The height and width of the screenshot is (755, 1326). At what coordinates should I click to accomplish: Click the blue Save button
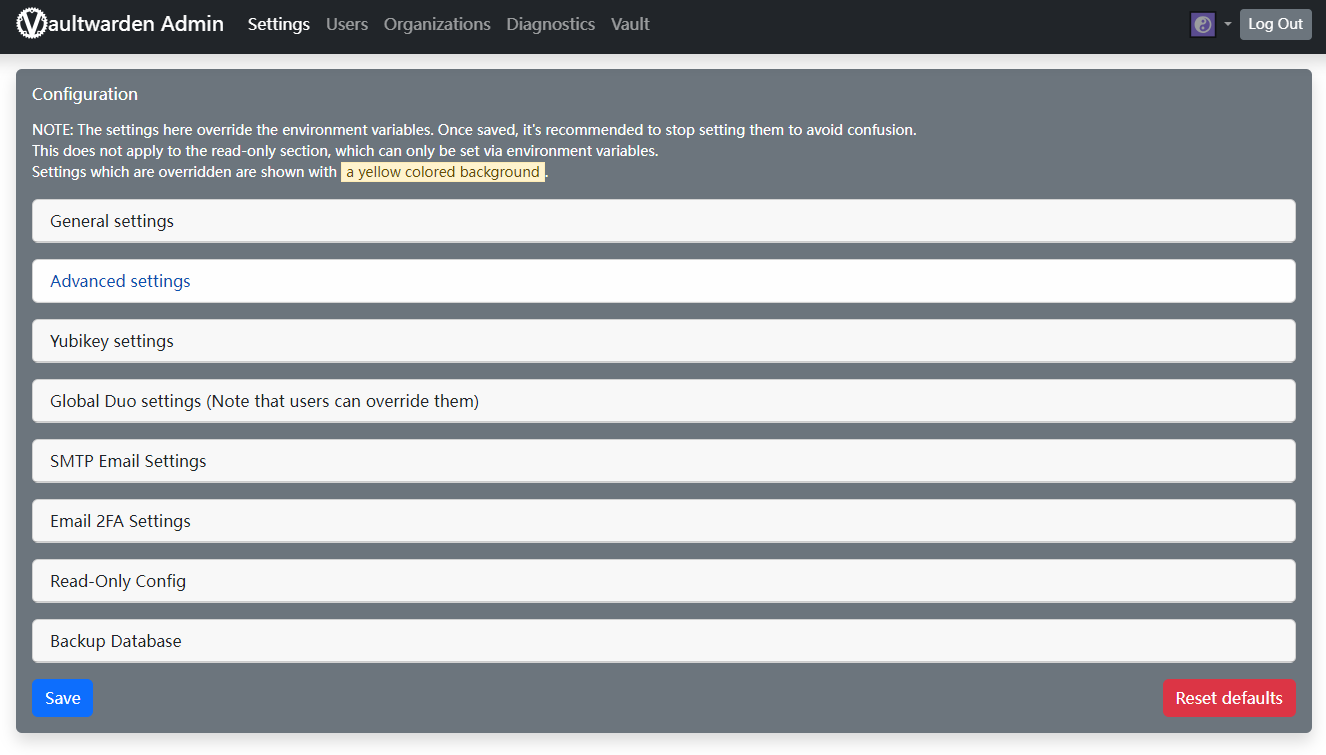[62, 698]
